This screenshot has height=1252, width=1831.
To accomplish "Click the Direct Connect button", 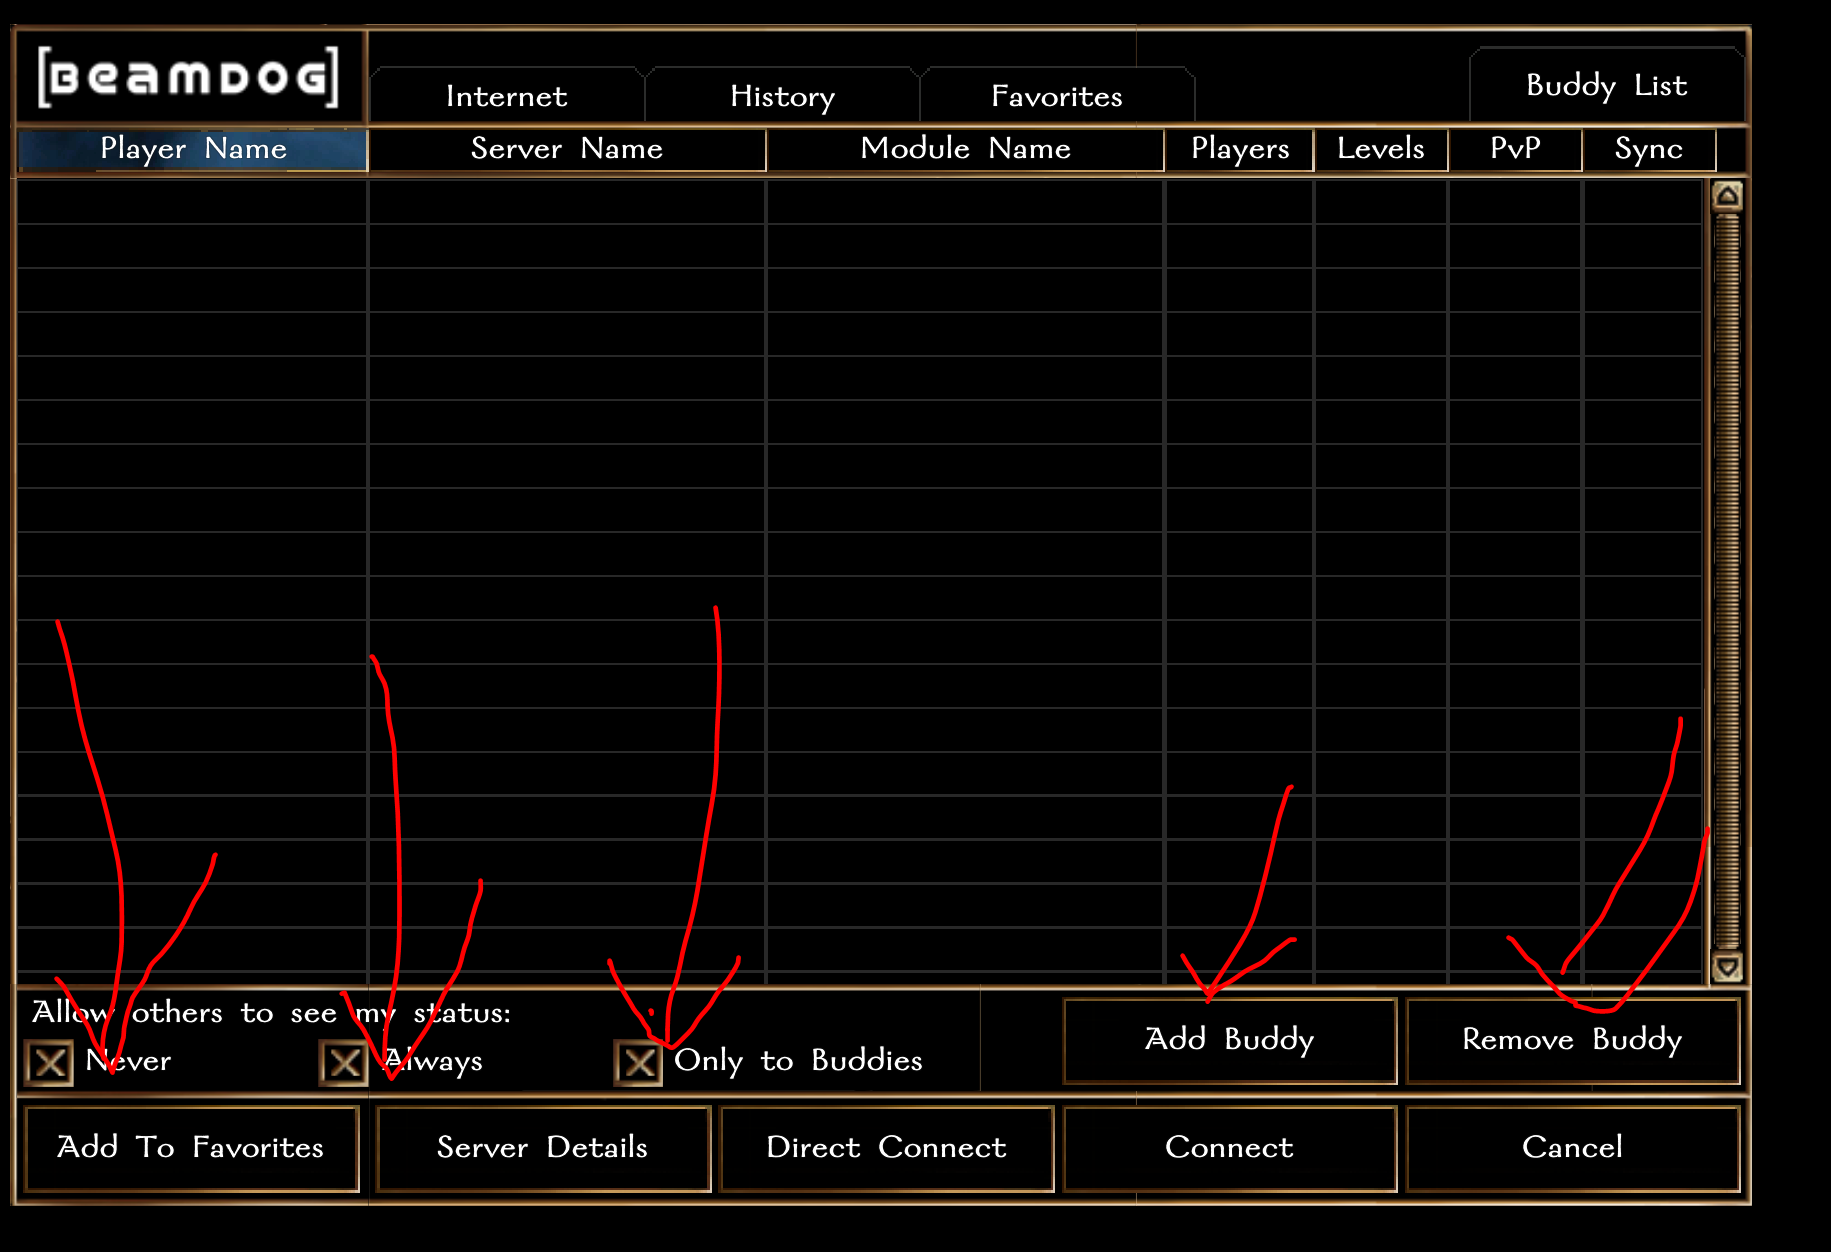I will tap(887, 1148).
